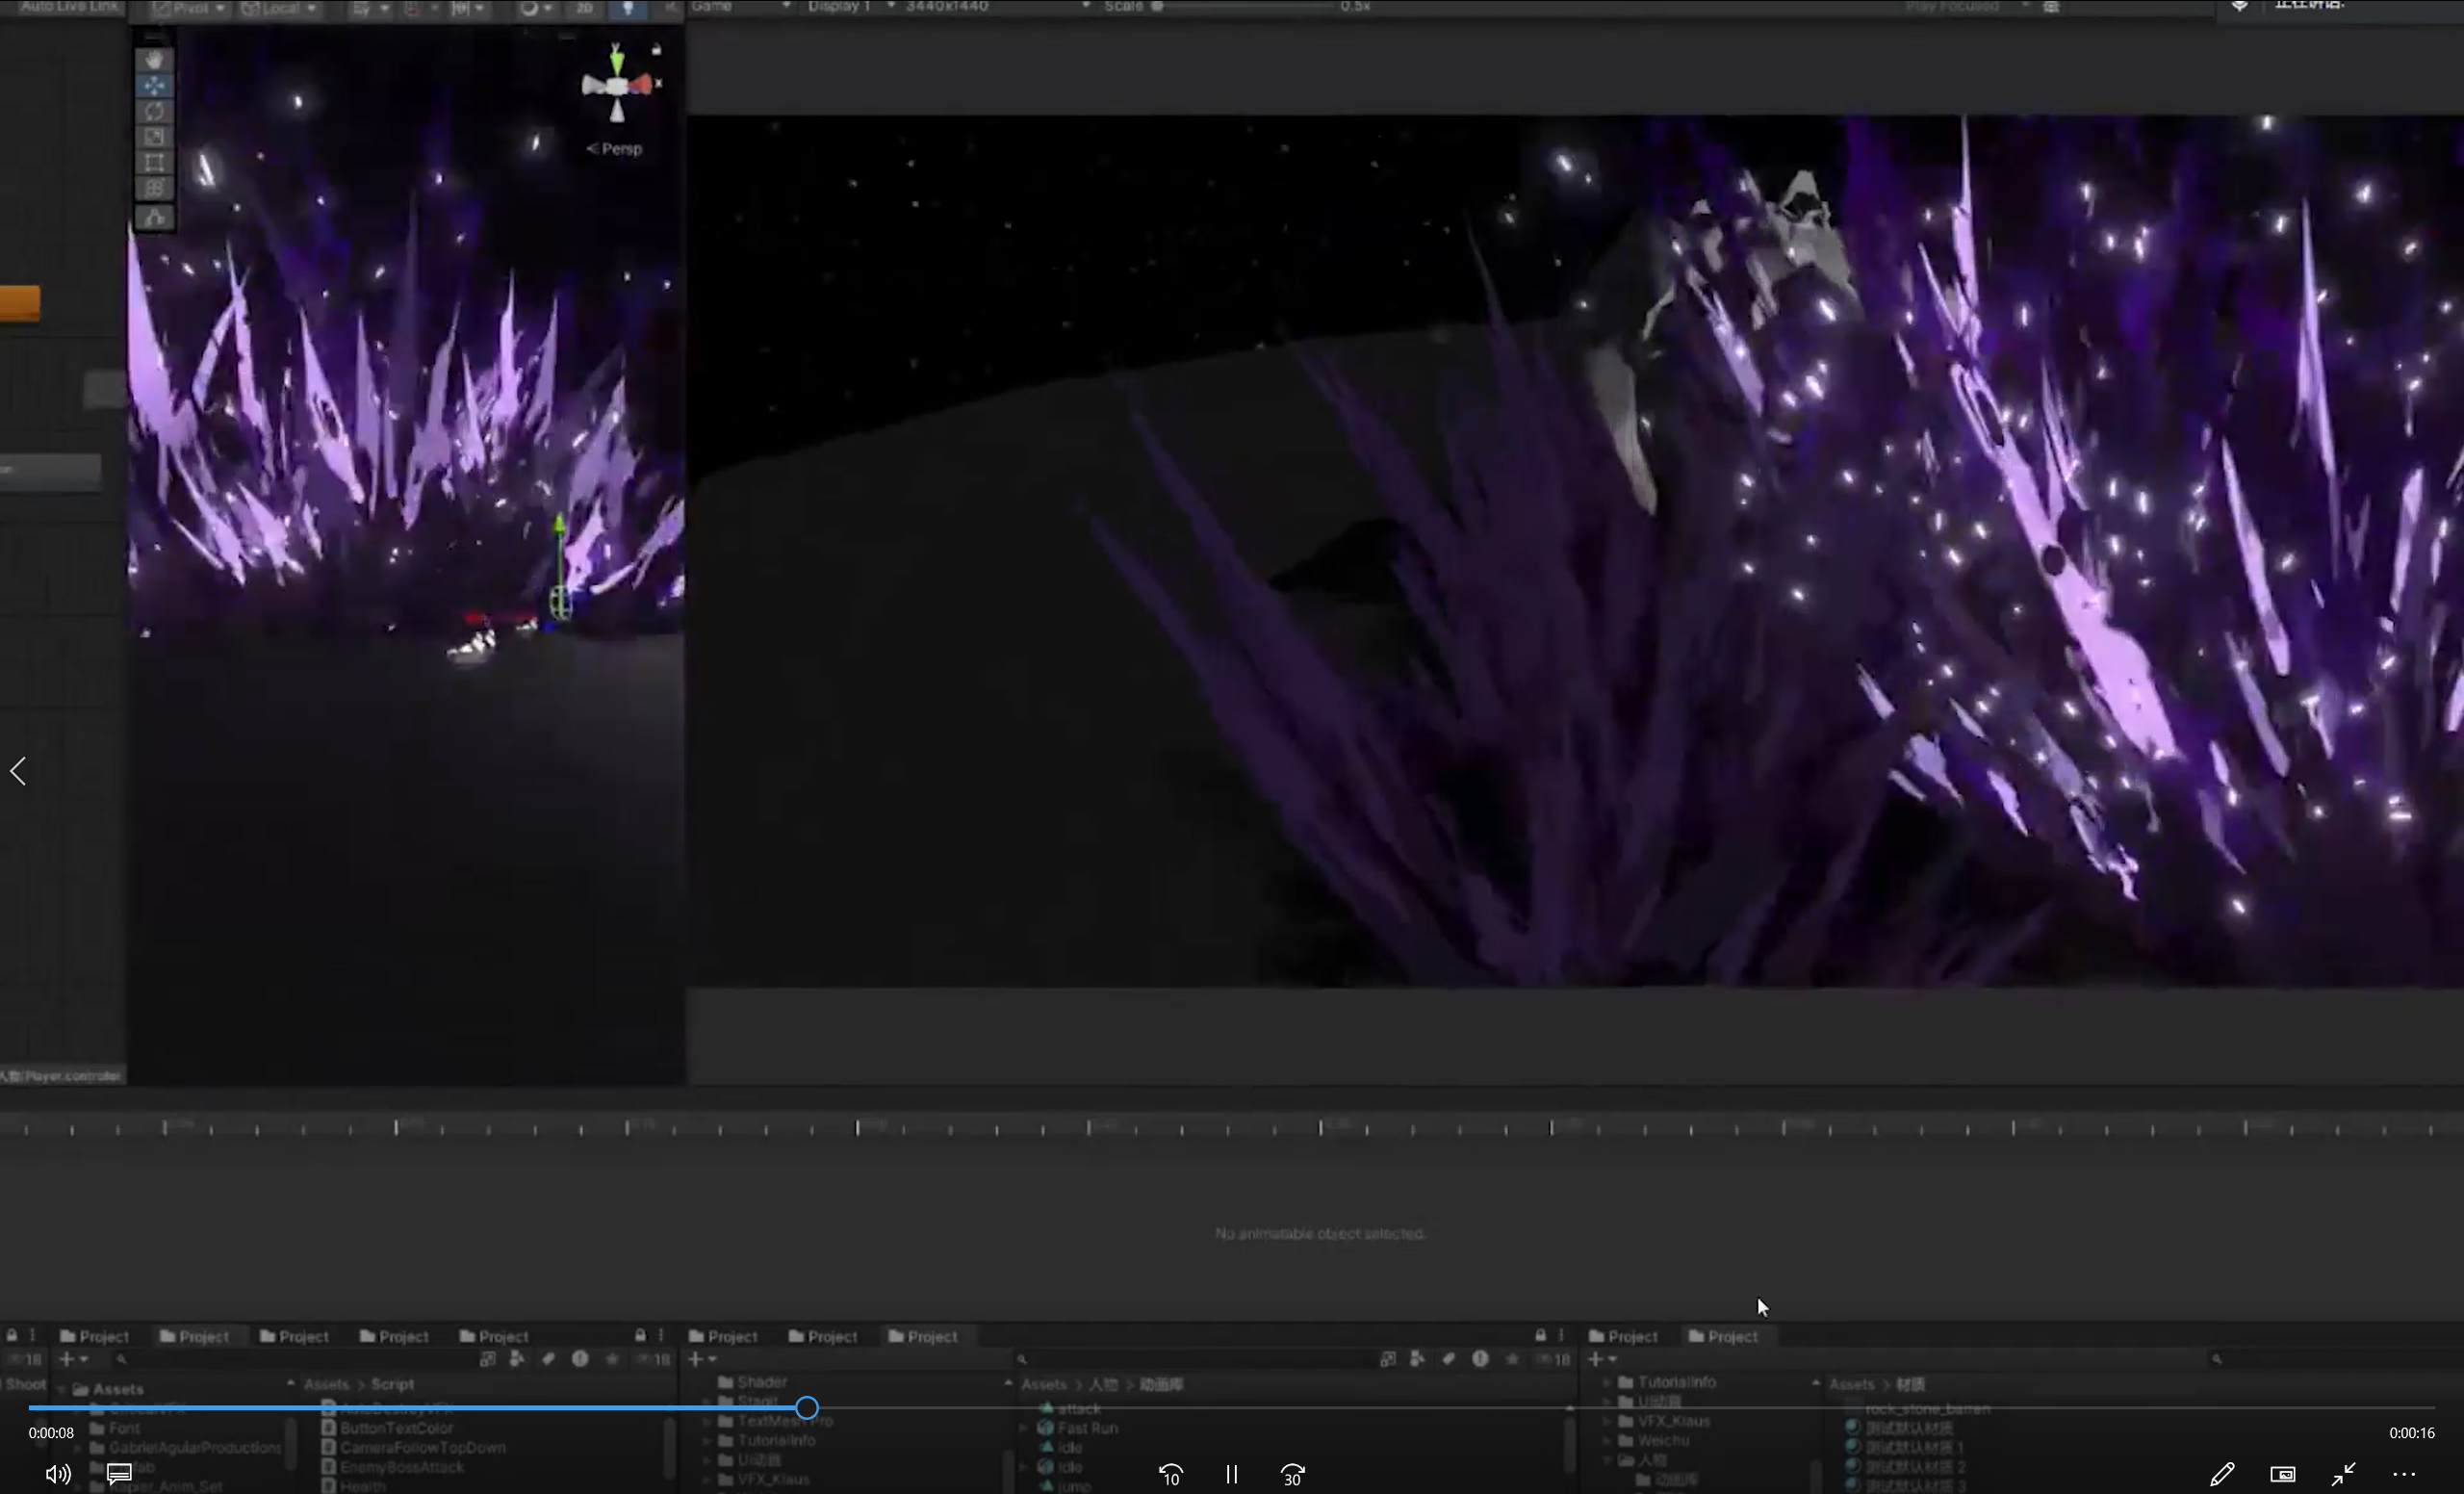The height and width of the screenshot is (1494, 2464).
Task: Click the video seek bar progress handle
Action: point(807,1408)
